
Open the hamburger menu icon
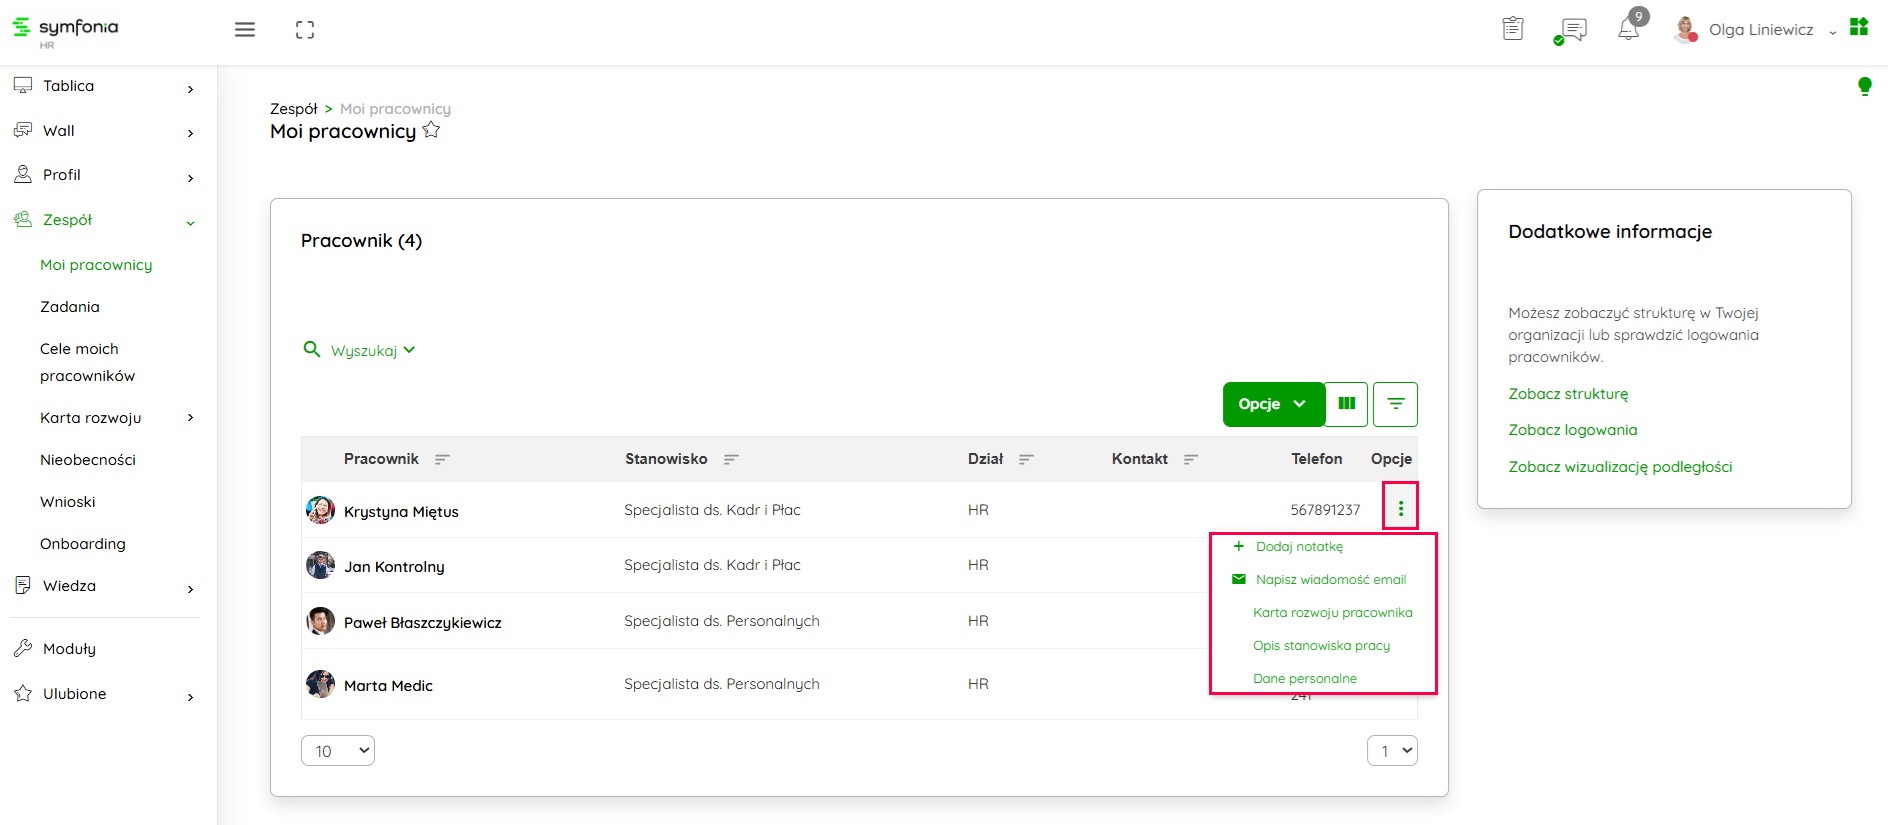245,30
